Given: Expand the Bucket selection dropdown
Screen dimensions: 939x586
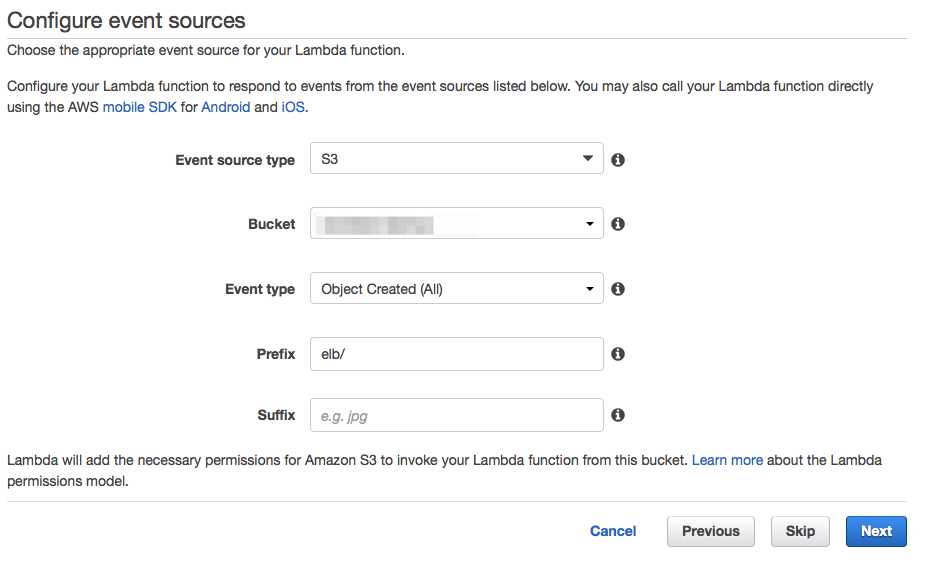Looking at the screenshot, I should click(x=456, y=224).
